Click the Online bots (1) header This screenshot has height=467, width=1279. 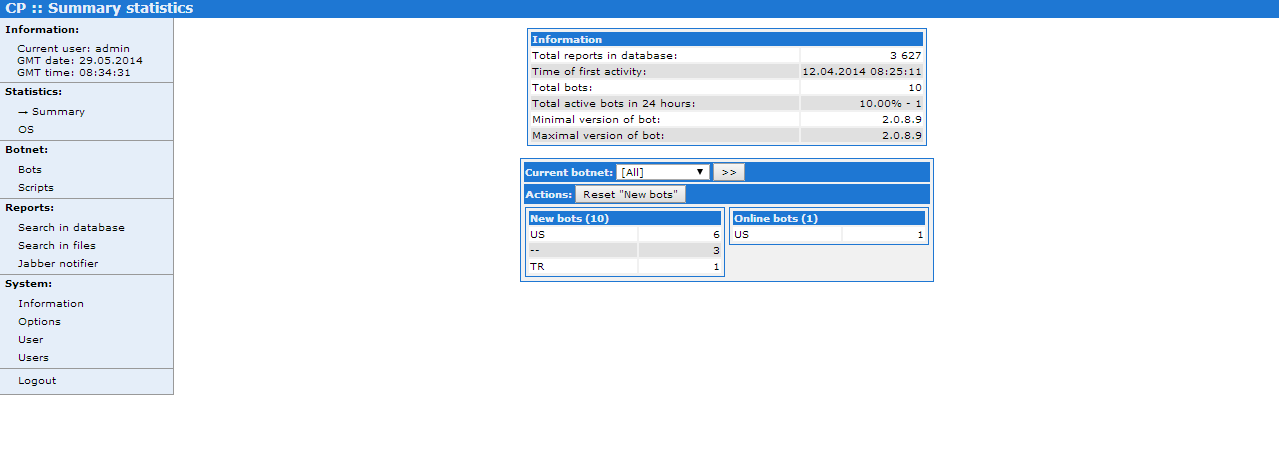pyautogui.click(x=829, y=218)
